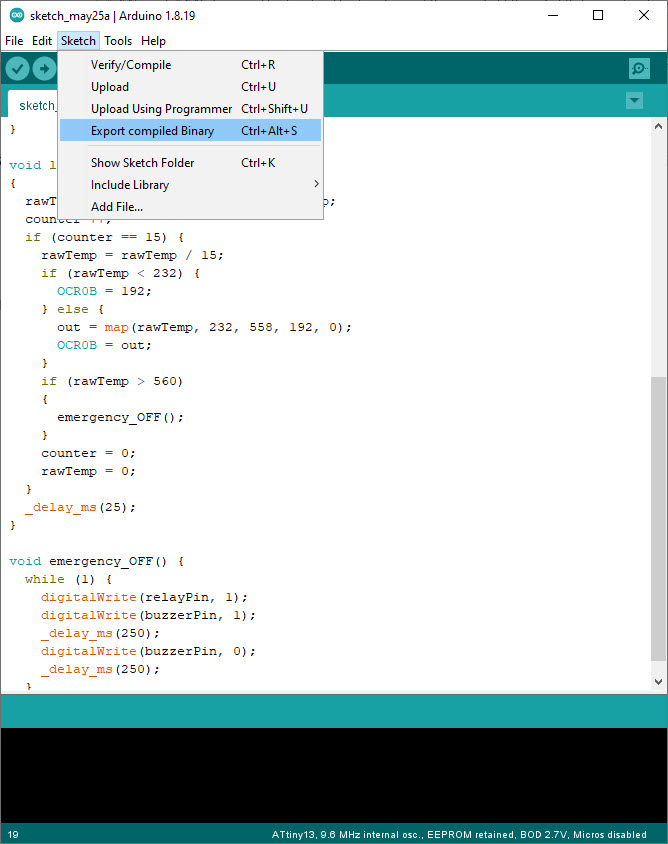Click the Upload arrow toolbar icon
This screenshot has width=668, height=844.
tap(44, 68)
